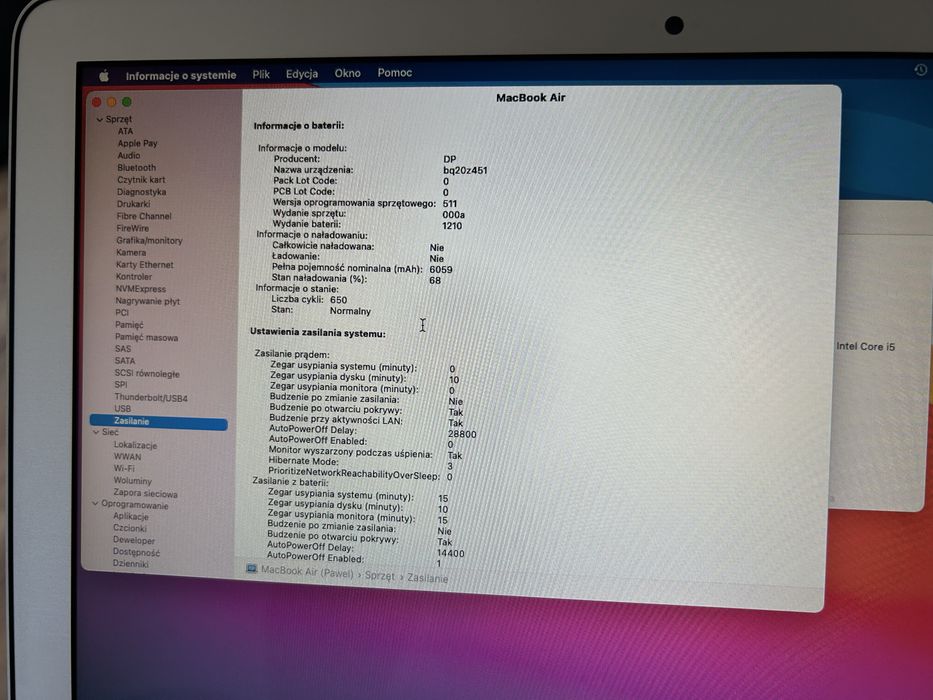Viewport: 933px width, 700px height.
Task: Select SATA in the sidebar
Action: coord(125,361)
